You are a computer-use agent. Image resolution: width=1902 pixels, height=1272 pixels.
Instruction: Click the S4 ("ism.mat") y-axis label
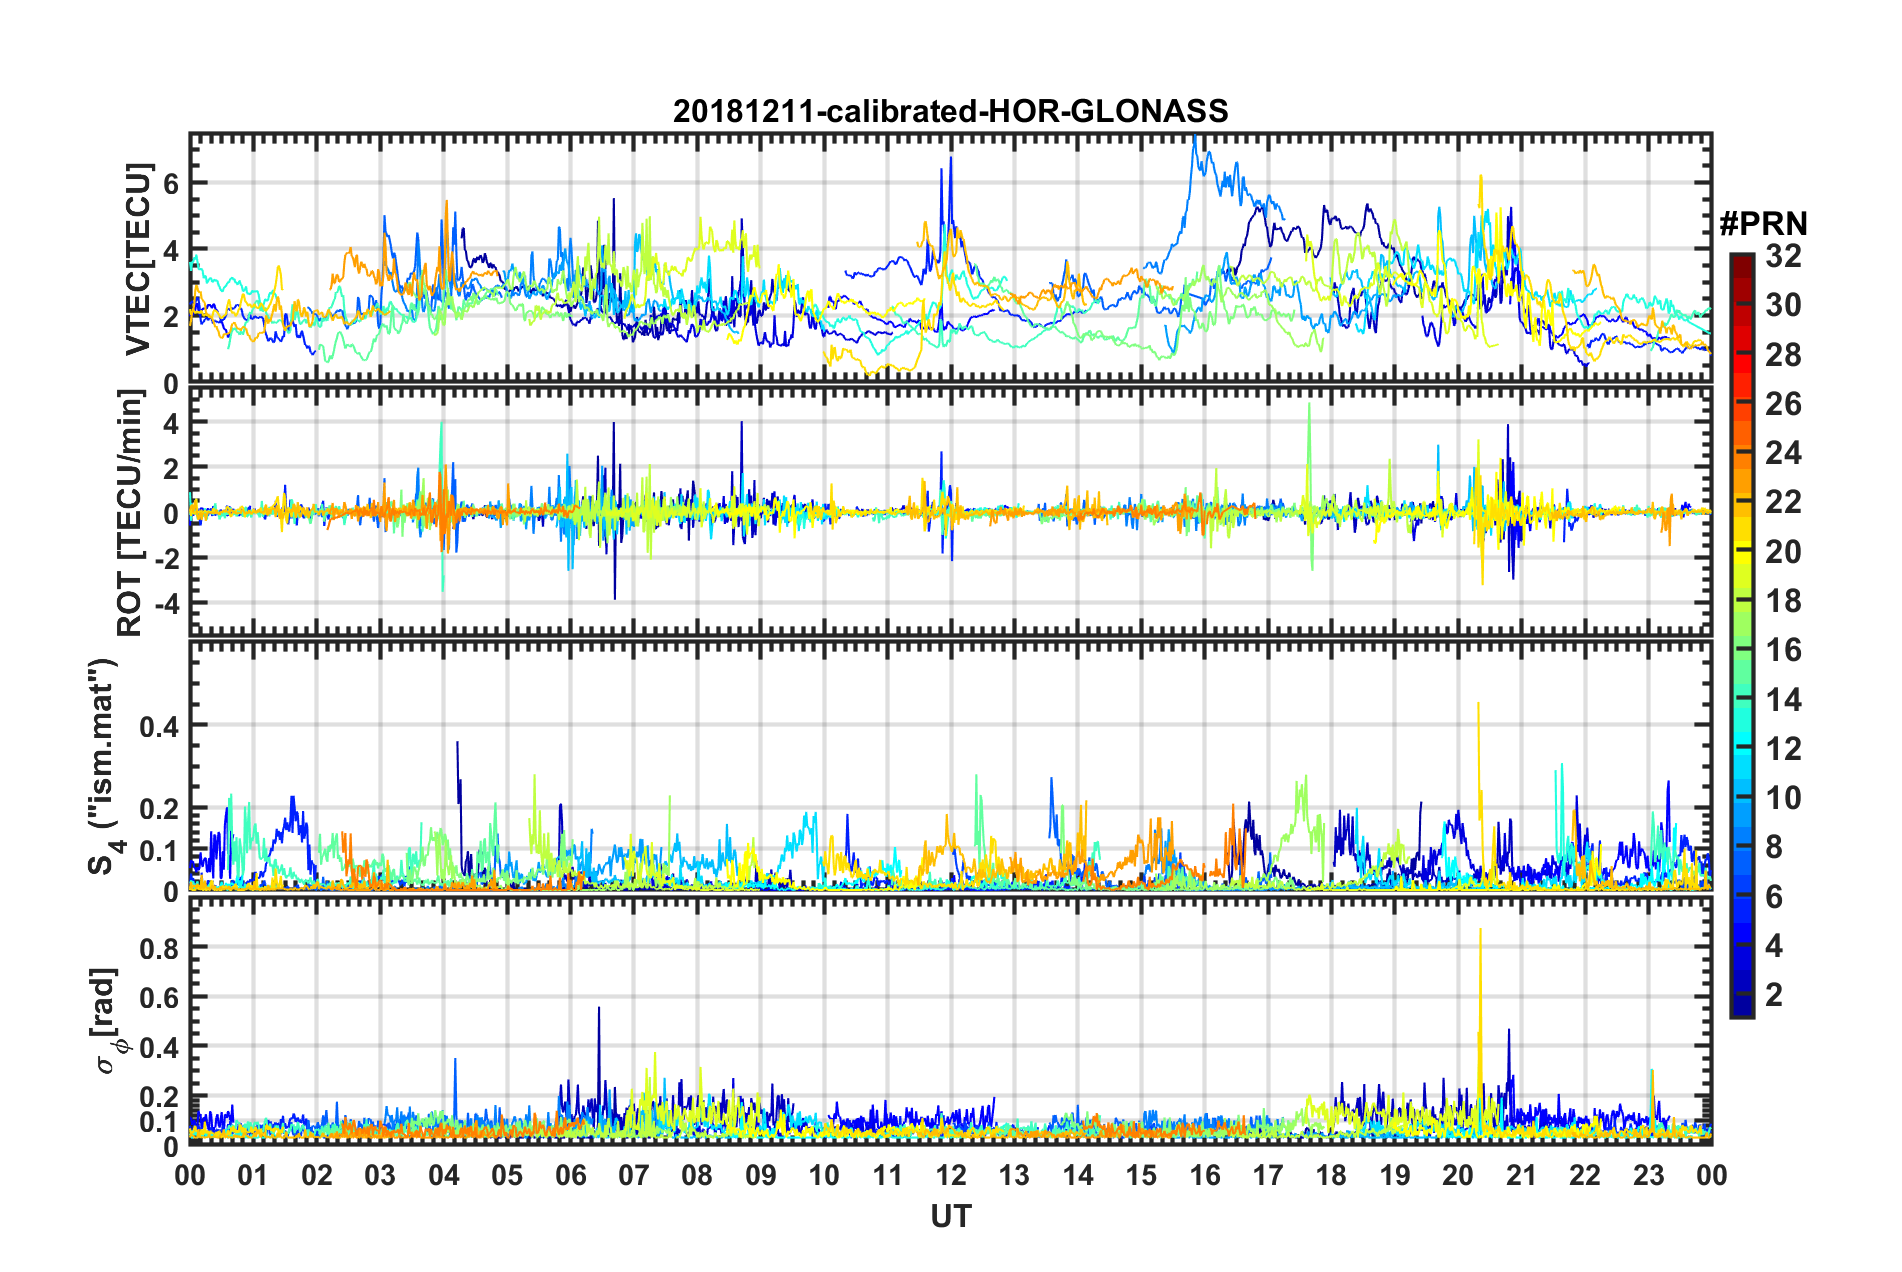pos(106,766)
